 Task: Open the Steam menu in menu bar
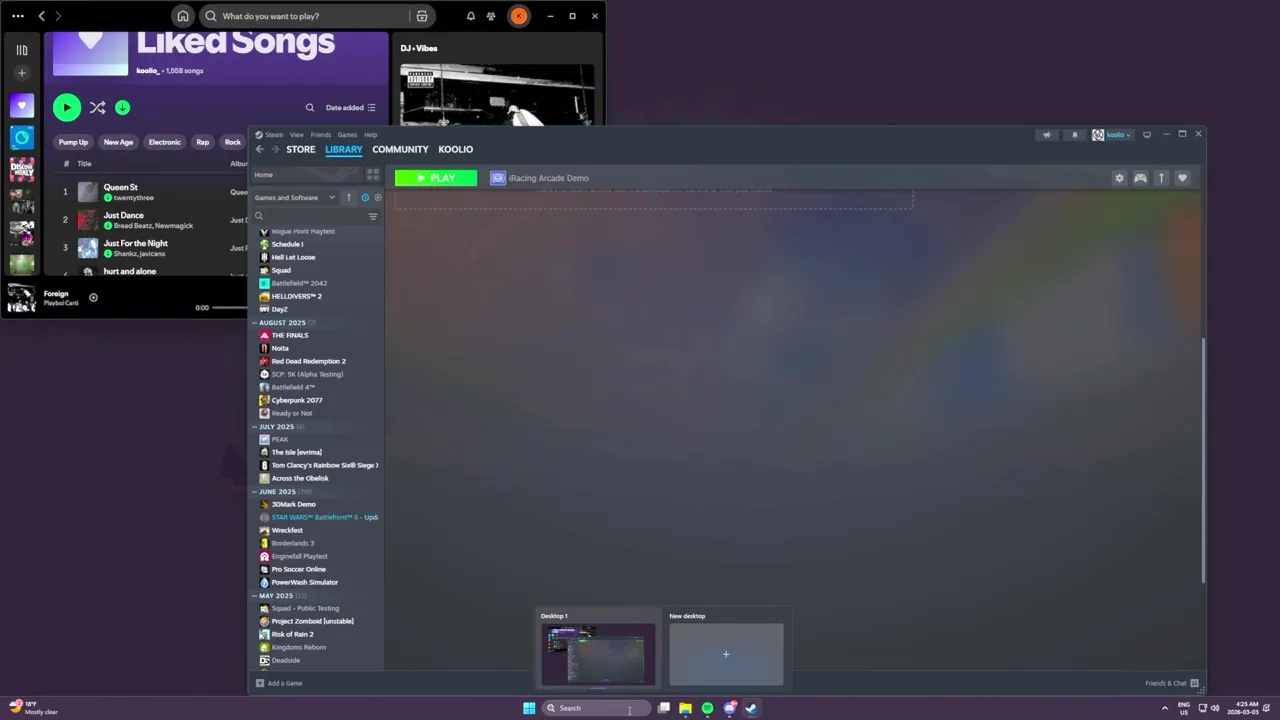[274, 135]
